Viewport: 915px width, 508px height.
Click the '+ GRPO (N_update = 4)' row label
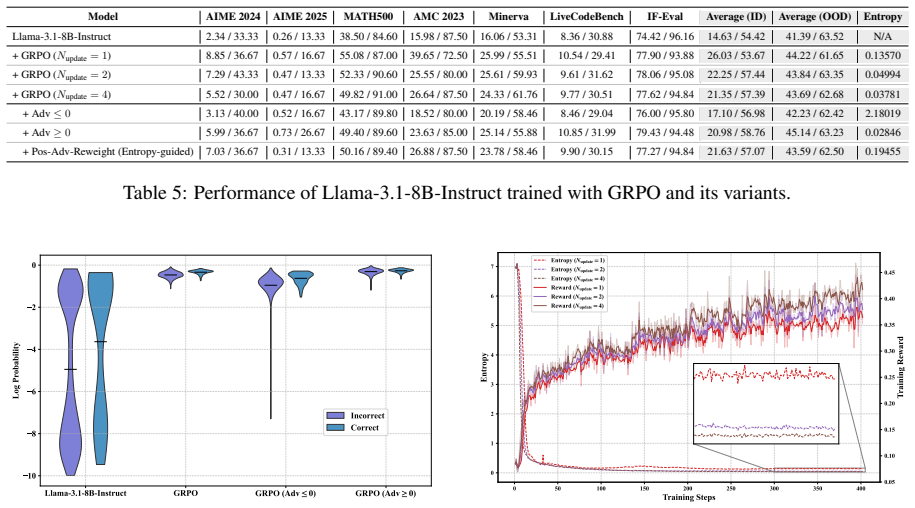(61, 94)
